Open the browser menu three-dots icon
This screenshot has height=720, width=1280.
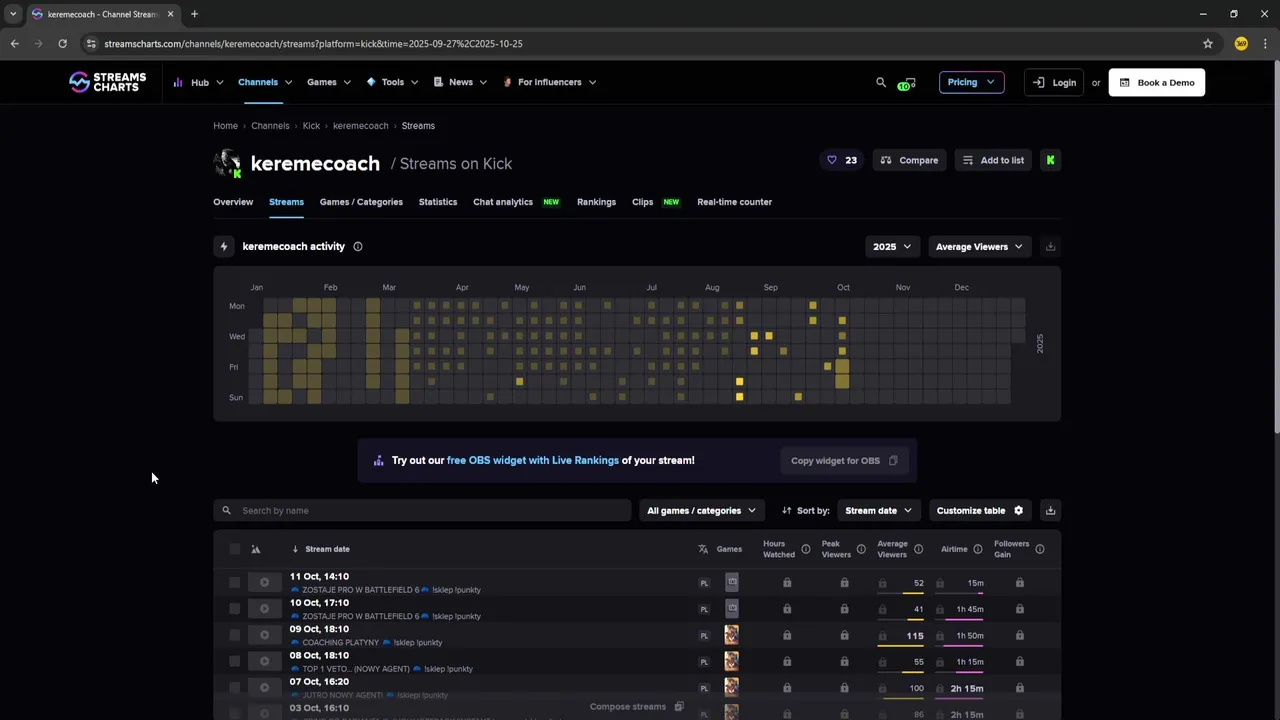(x=1265, y=44)
